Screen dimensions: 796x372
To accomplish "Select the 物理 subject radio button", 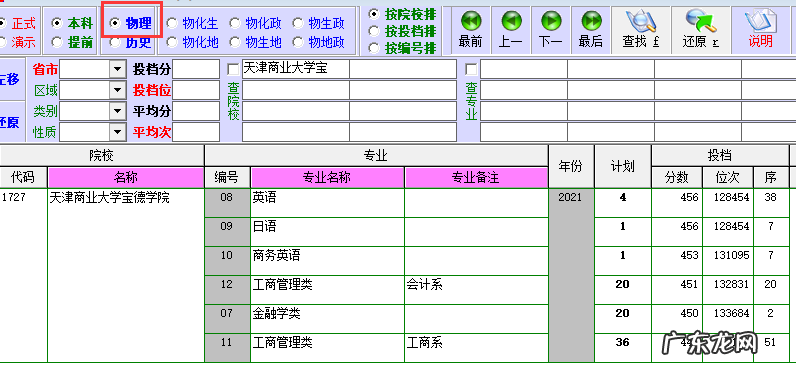I will click(115, 23).
